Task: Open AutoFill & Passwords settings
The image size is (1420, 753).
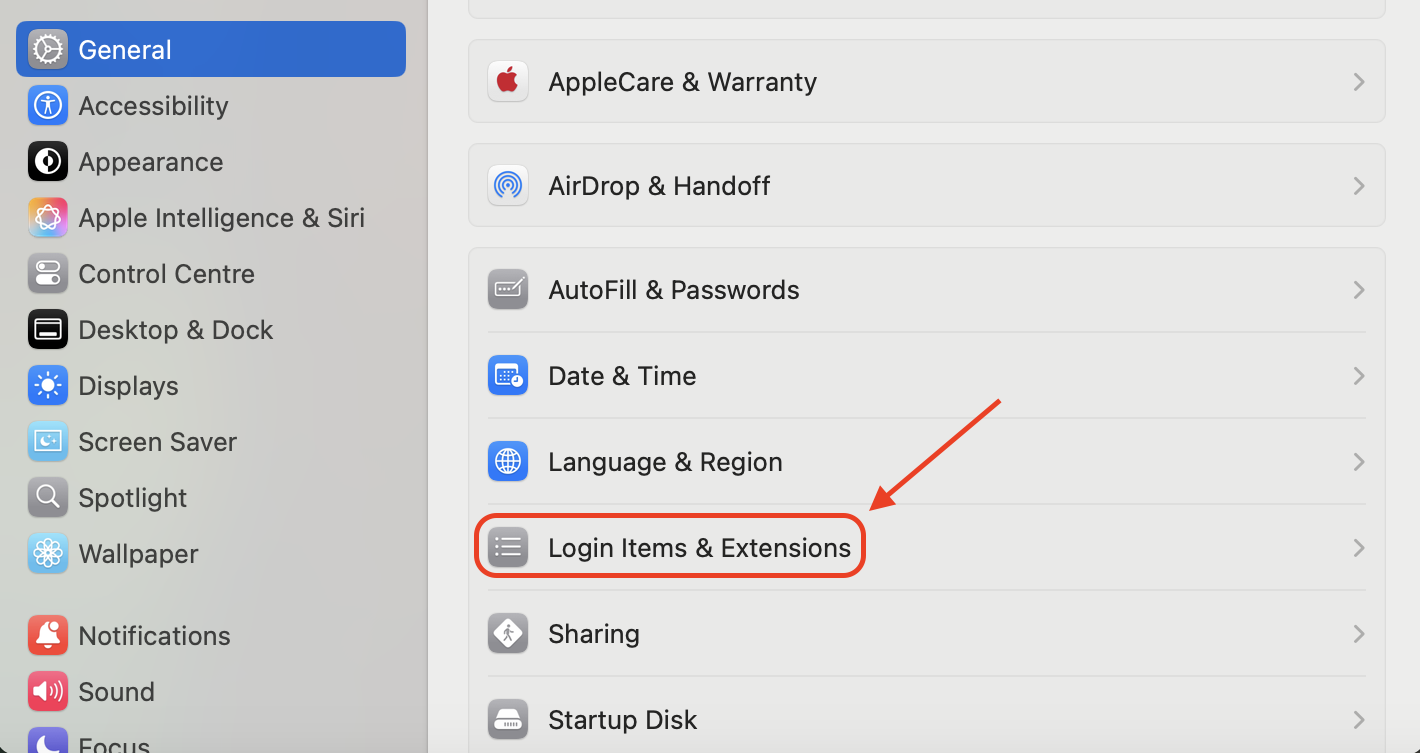Action: tap(673, 289)
